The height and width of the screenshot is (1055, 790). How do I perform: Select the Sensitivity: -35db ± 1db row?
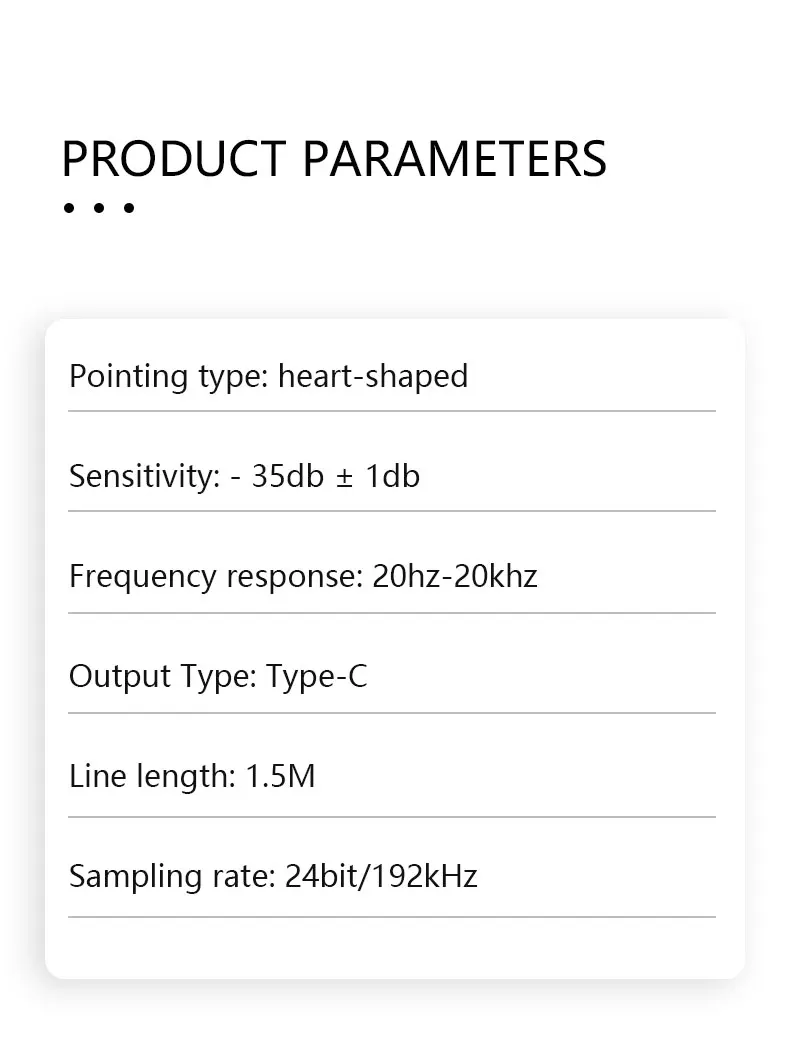coord(392,476)
